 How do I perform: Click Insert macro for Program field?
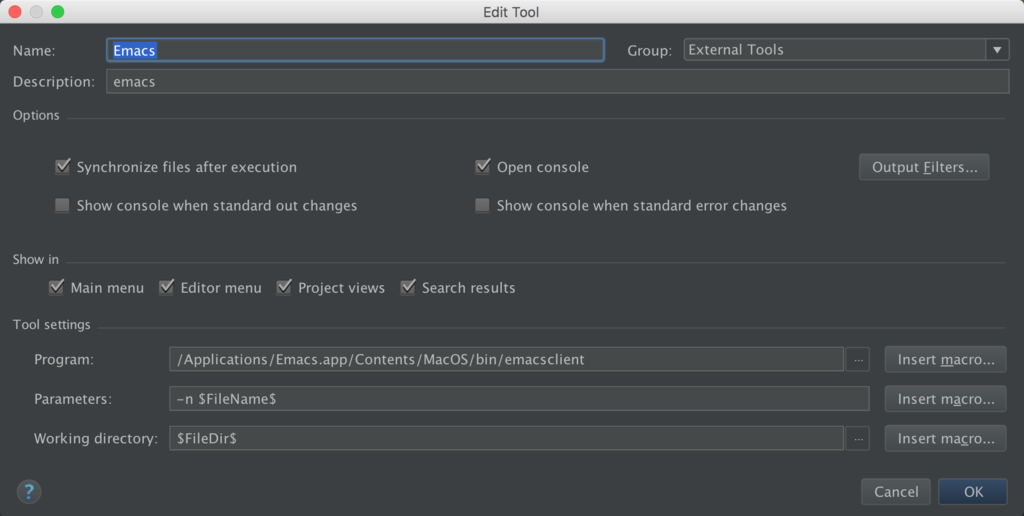[945, 360]
